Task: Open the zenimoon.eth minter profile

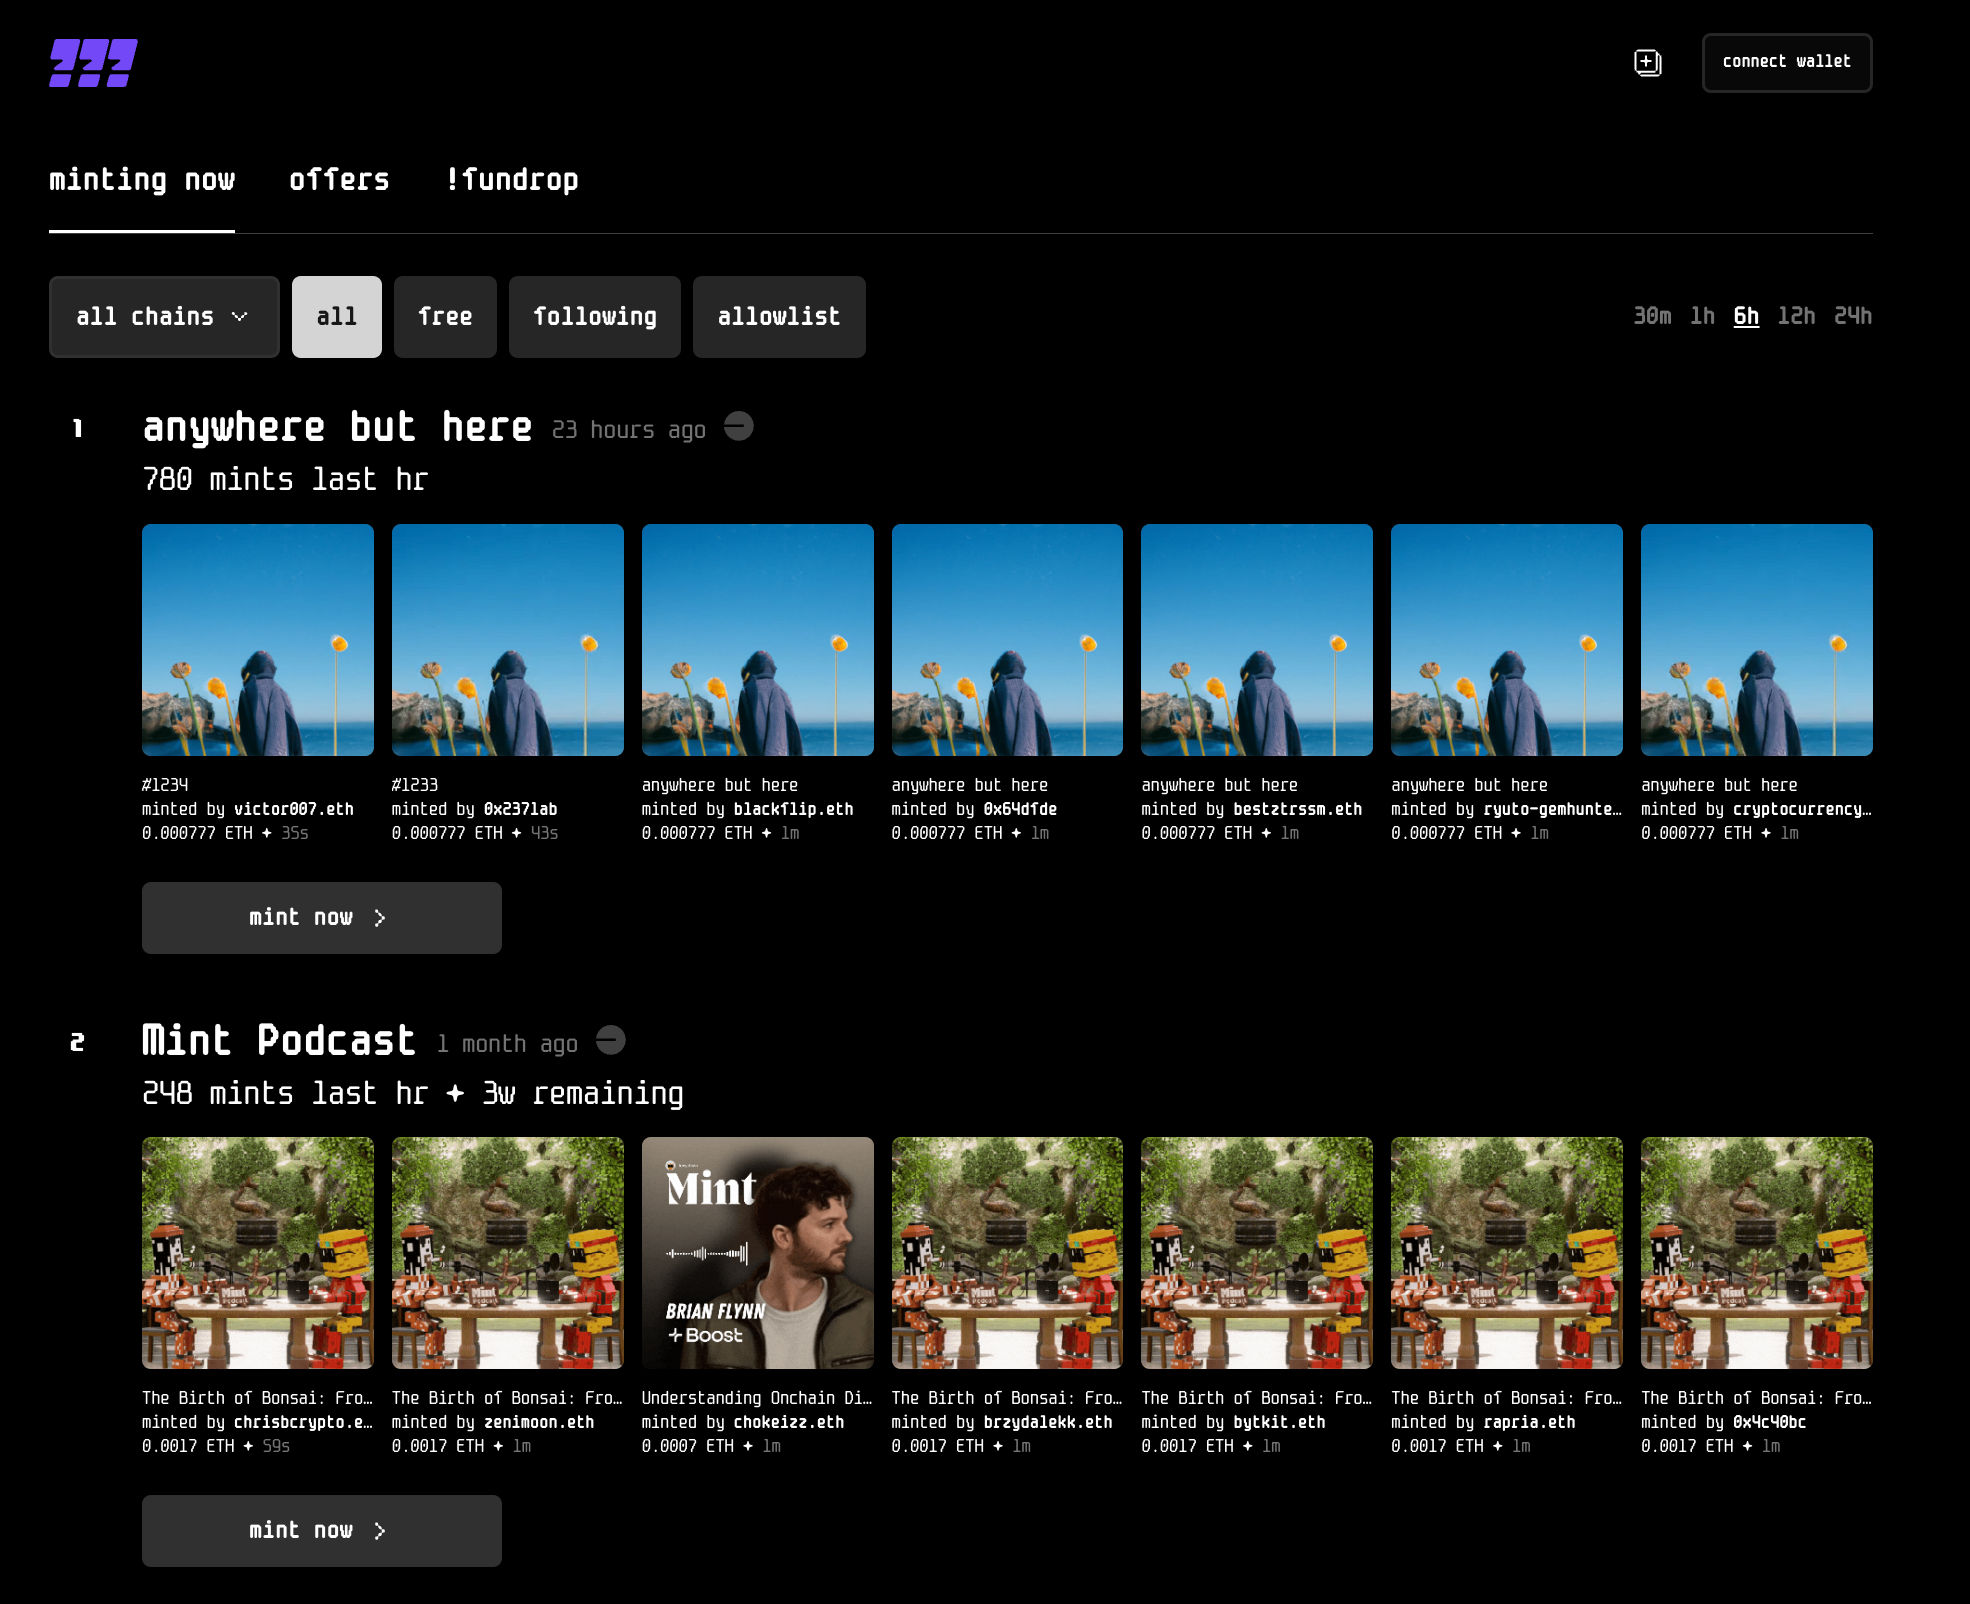Action: [x=539, y=1422]
